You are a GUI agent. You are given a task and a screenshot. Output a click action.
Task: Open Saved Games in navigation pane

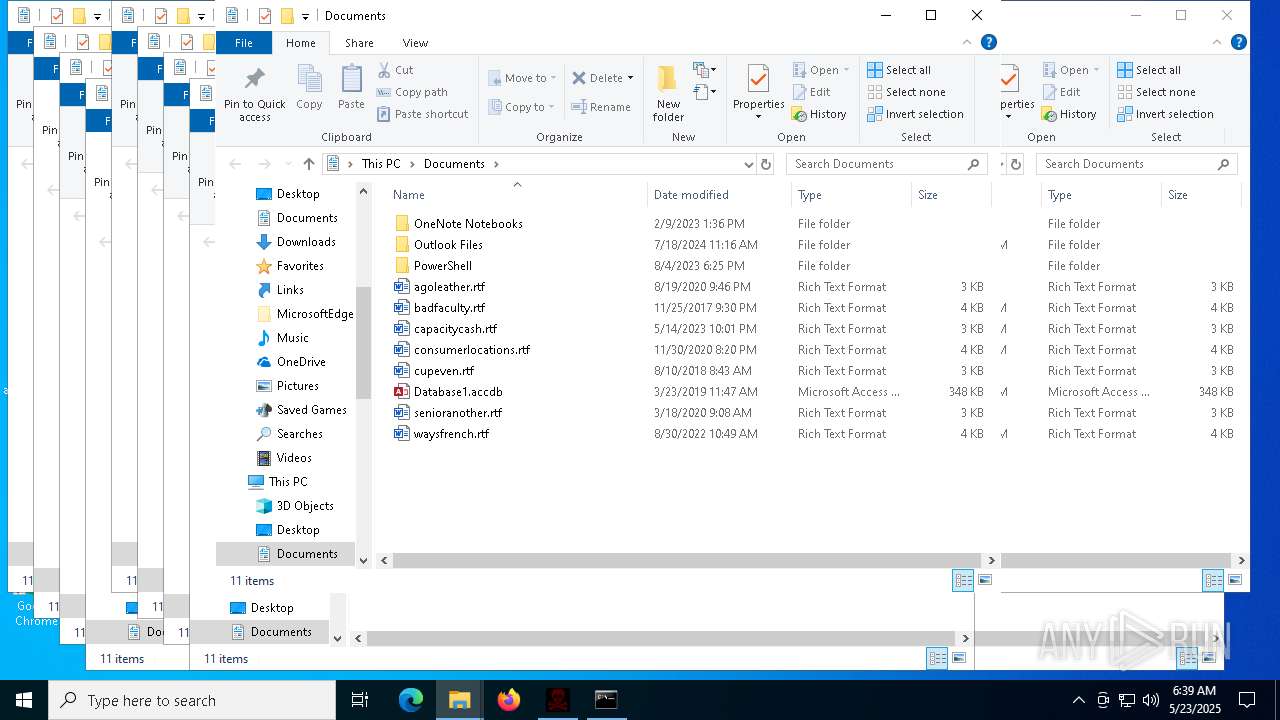pos(311,410)
